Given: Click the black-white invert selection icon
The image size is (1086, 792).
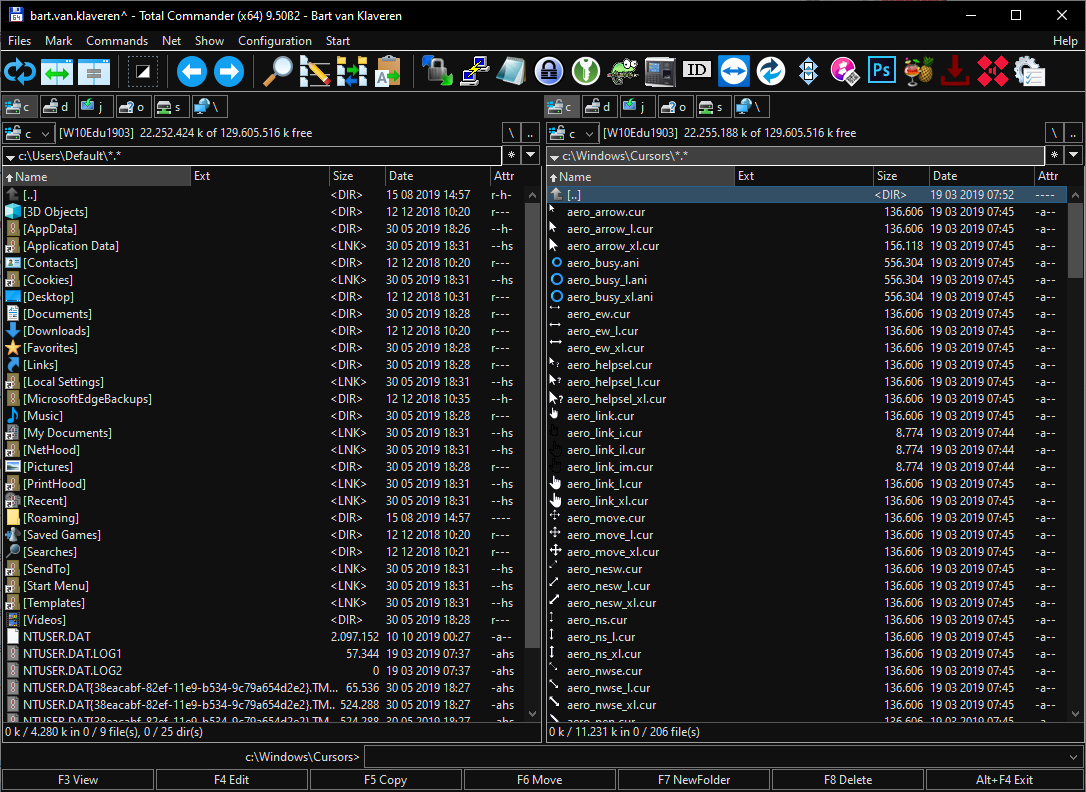Looking at the screenshot, I should coord(143,71).
